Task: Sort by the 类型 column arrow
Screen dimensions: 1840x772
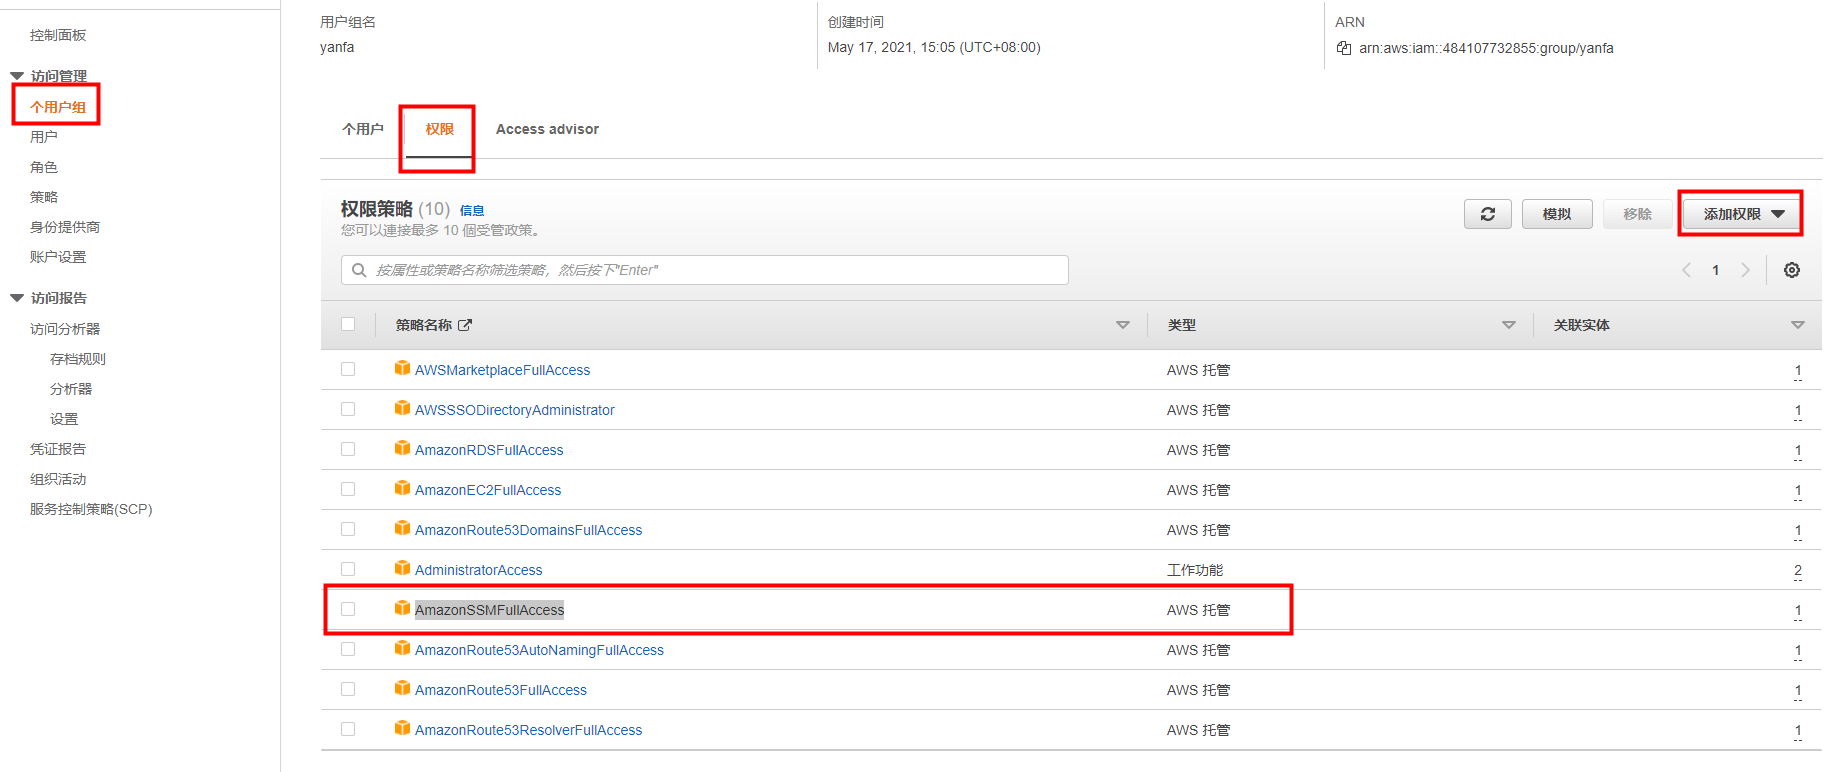Action: click(1509, 325)
